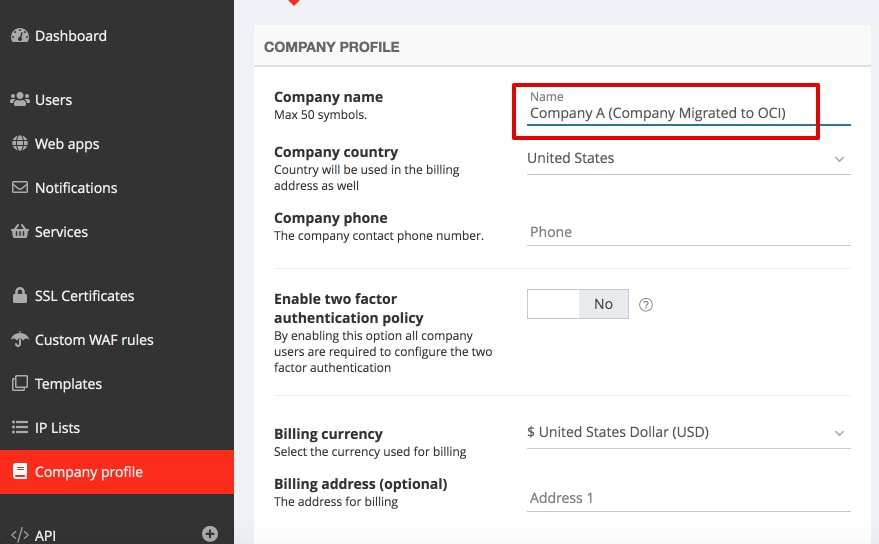This screenshot has width=879, height=544.
Task: Click the Users group icon
Action: (x=19, y=100)
